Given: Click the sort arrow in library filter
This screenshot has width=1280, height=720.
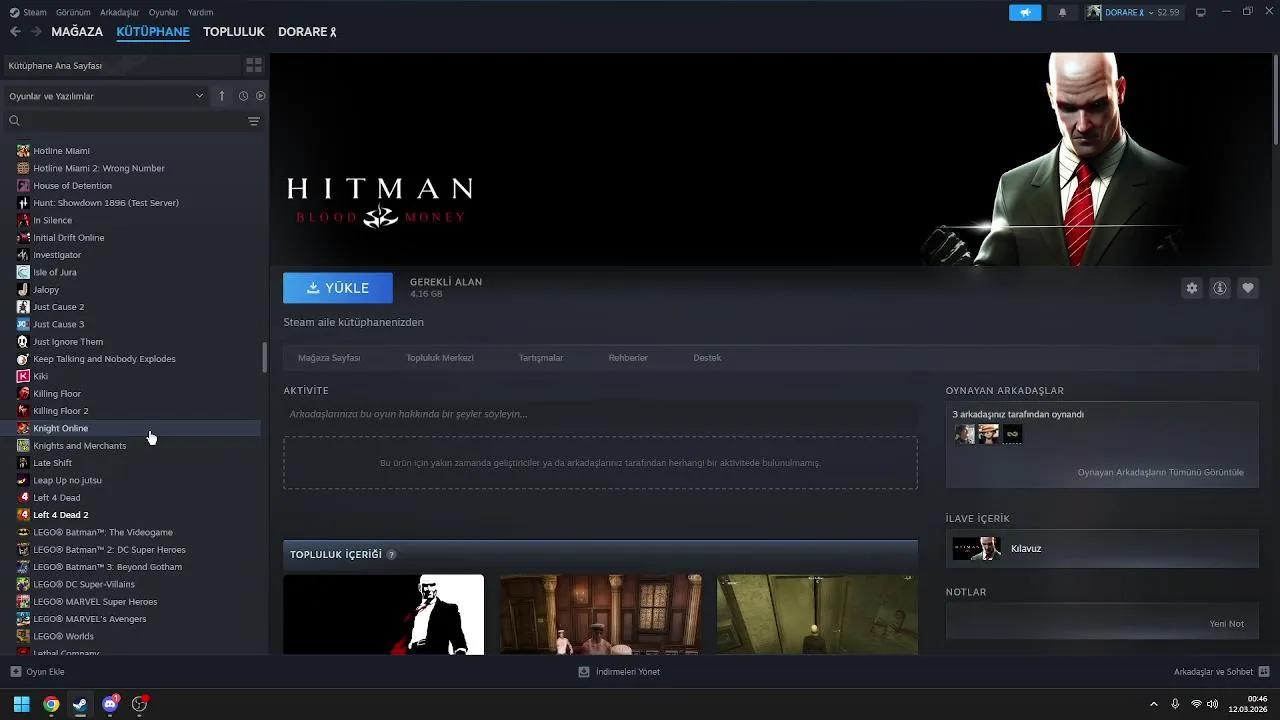Looking at the screenshot, I should point(222,96).
